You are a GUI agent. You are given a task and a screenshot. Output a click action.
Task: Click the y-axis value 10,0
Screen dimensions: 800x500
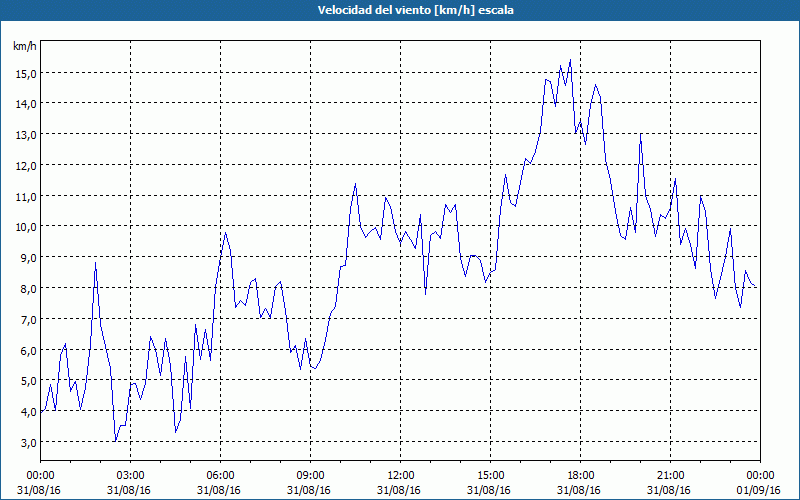[x=26, y=227]
